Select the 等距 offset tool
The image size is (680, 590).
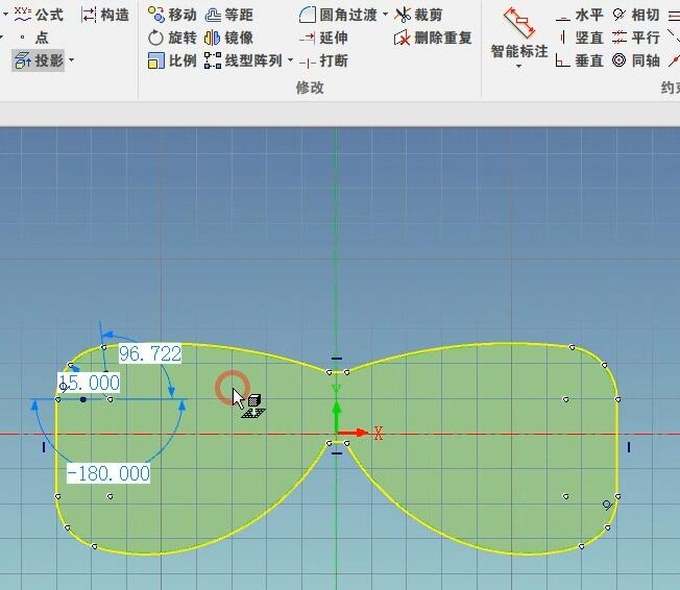pos(229,15)
